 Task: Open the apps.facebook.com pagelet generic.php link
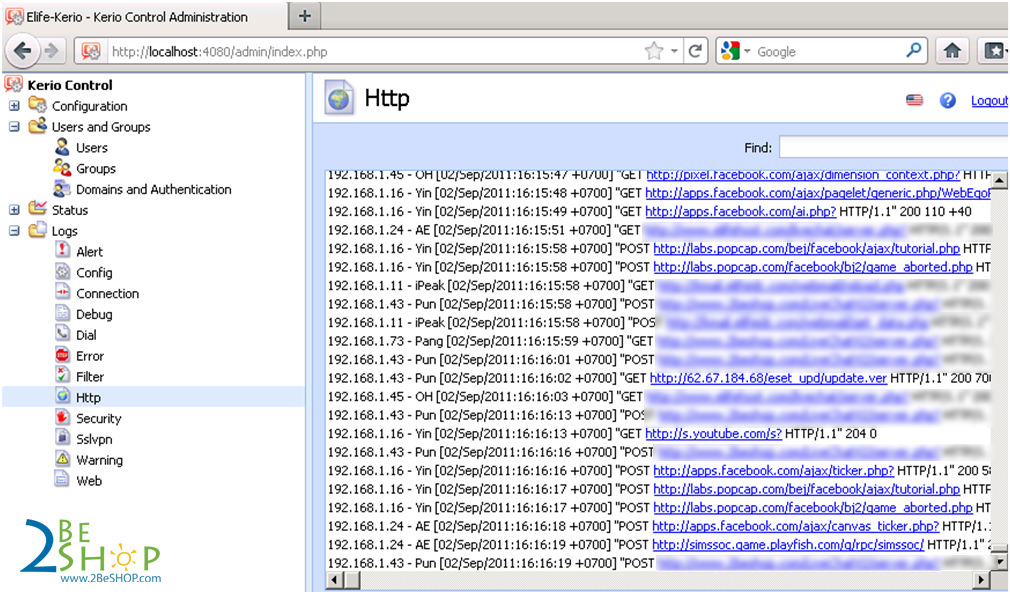pos(818,193)
